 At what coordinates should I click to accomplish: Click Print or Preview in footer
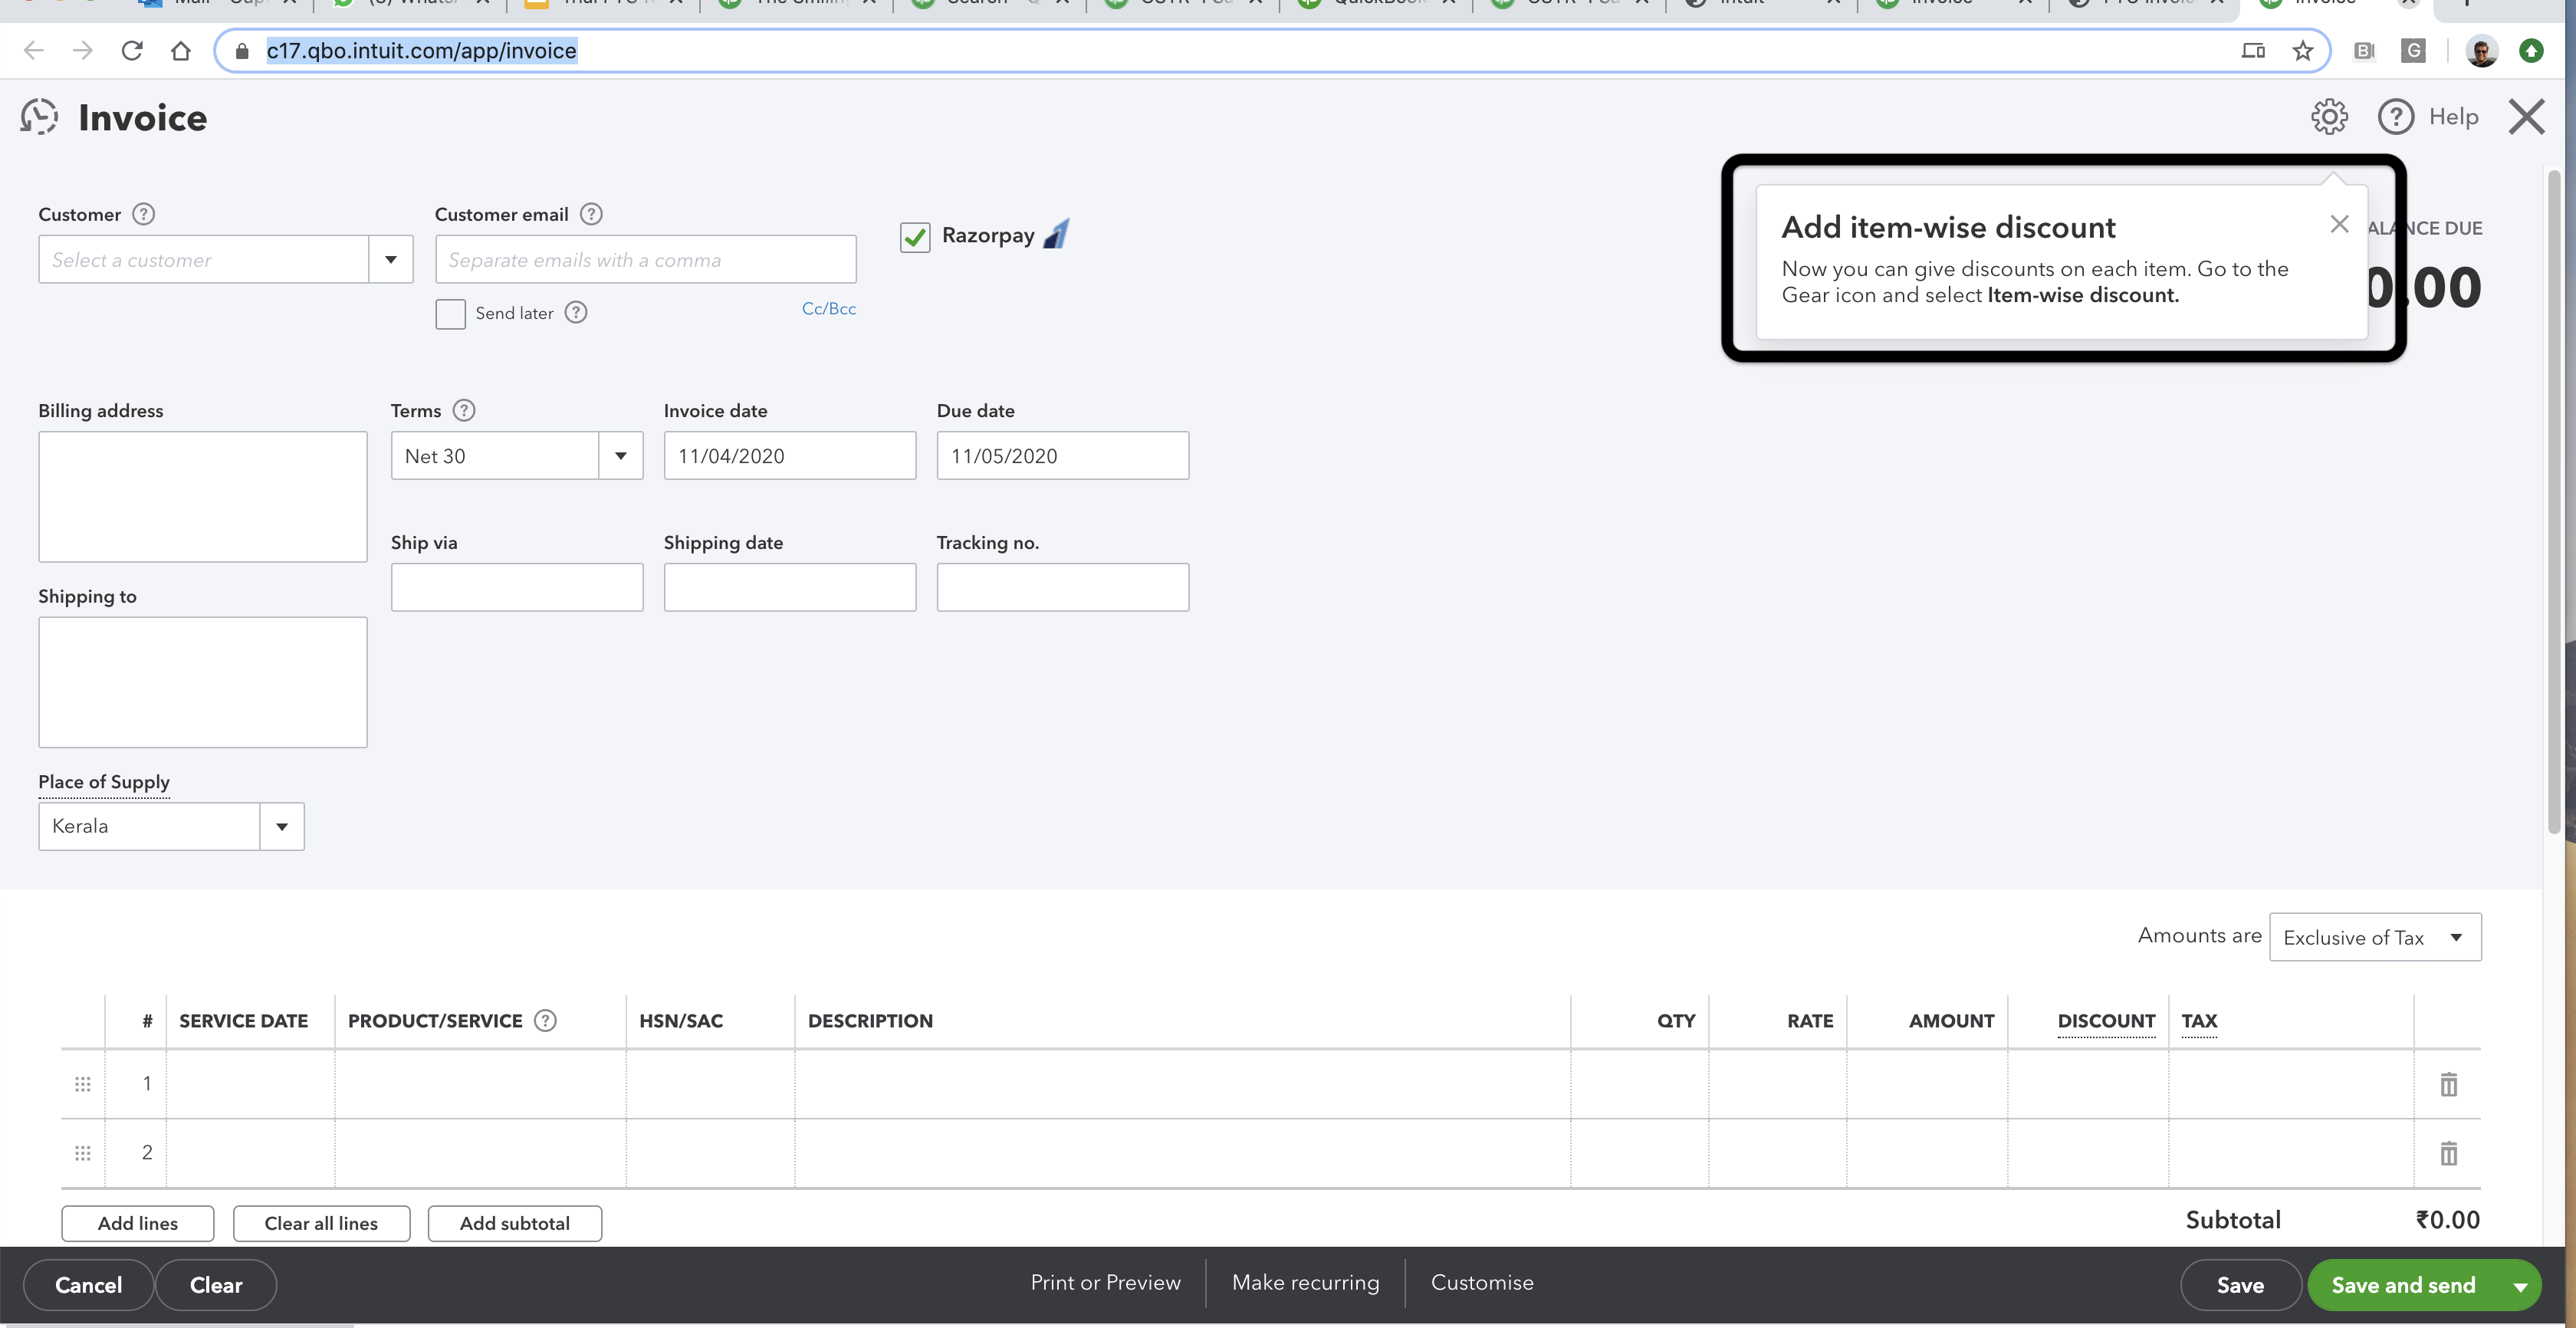coord(1105,1283)
